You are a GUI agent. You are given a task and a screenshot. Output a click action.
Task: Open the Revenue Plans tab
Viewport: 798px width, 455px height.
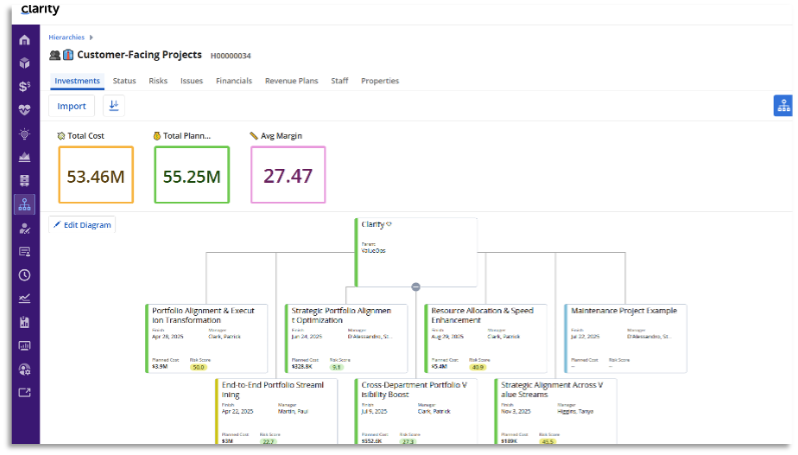(291, 81)
